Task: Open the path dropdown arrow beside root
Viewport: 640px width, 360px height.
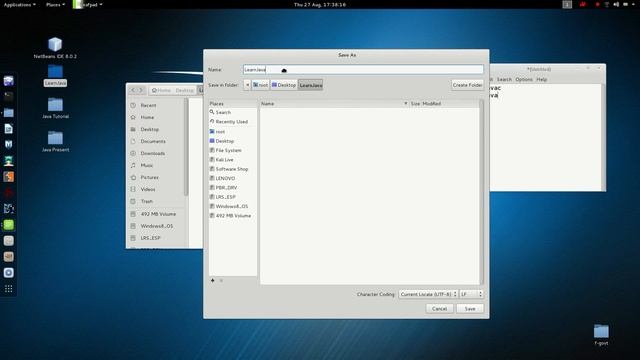Action: pyautogui.click(x=247, y=85)
